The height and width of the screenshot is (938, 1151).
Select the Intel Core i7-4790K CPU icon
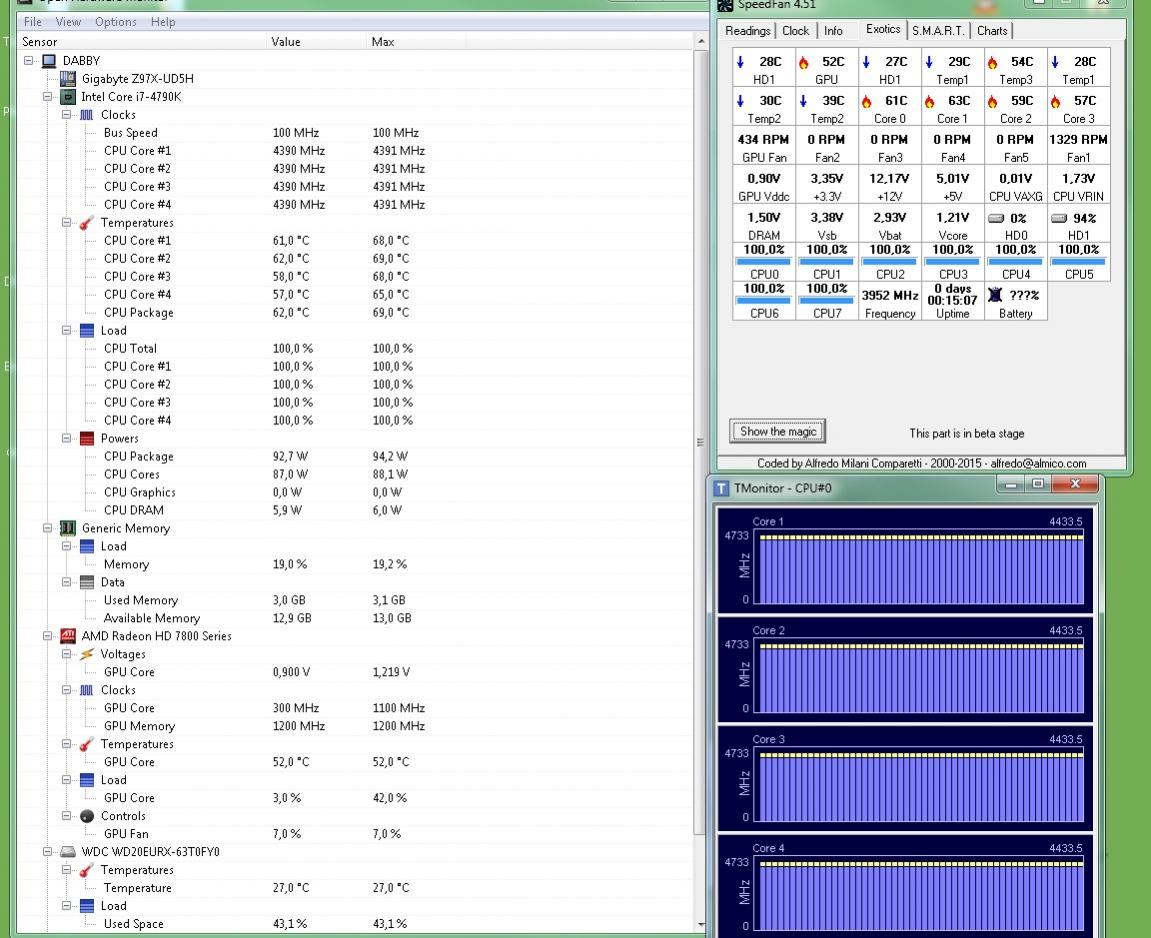point(68,97)
